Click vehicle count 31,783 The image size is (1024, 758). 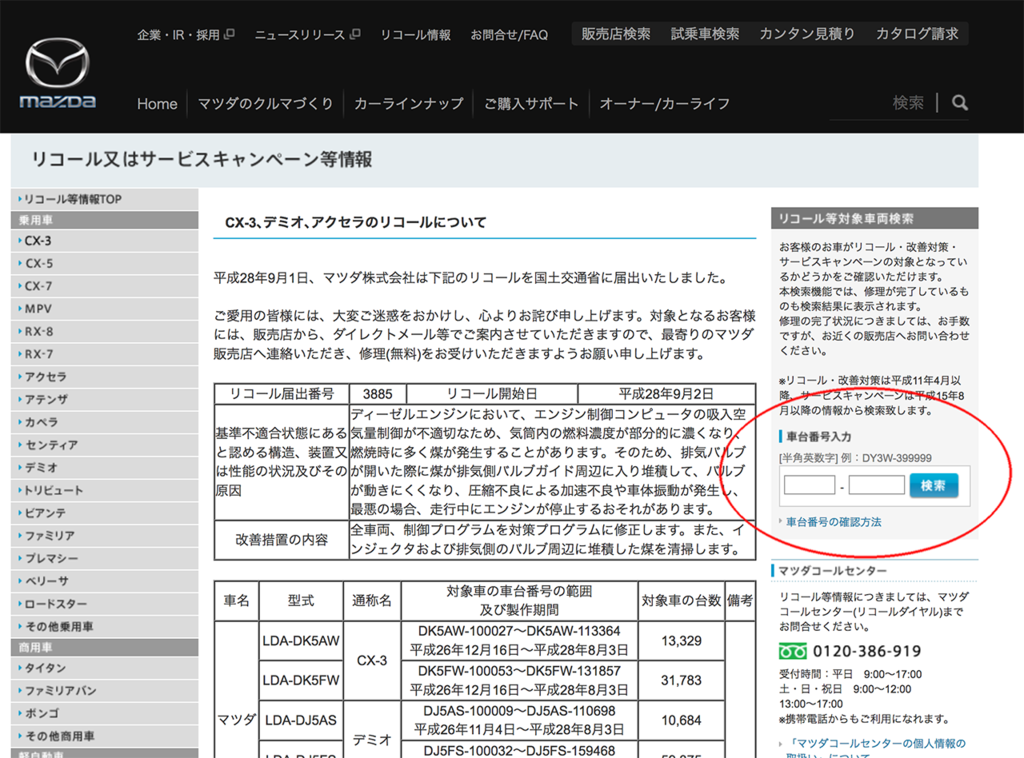click(681, 681)
